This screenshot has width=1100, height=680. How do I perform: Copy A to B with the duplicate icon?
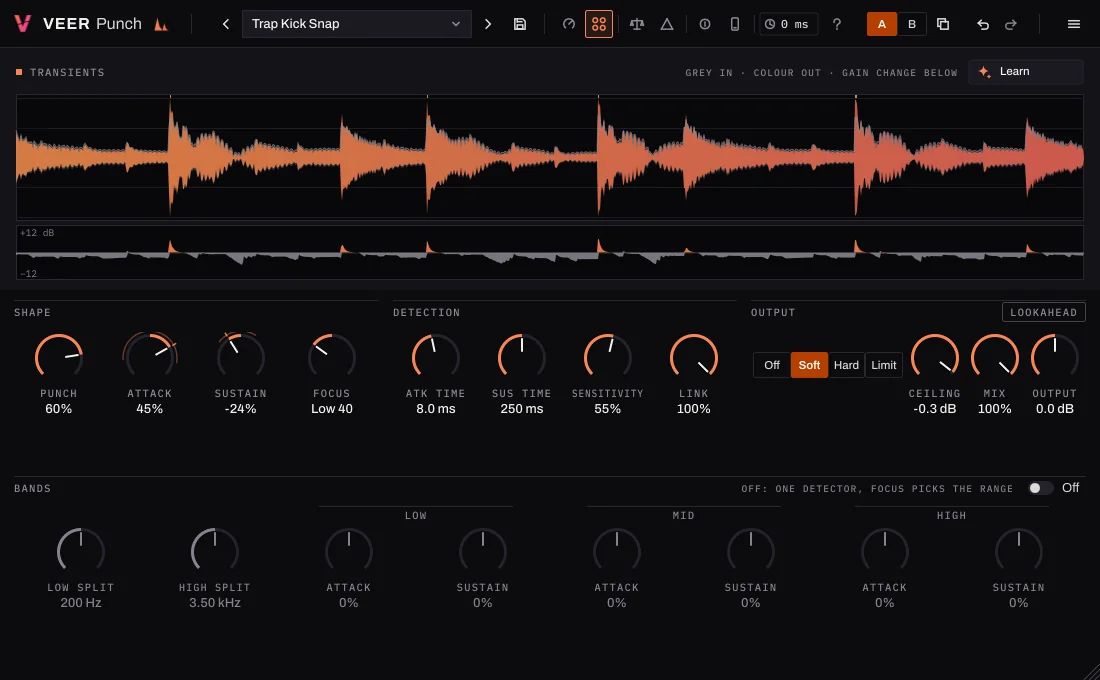[x=943, y=24]
